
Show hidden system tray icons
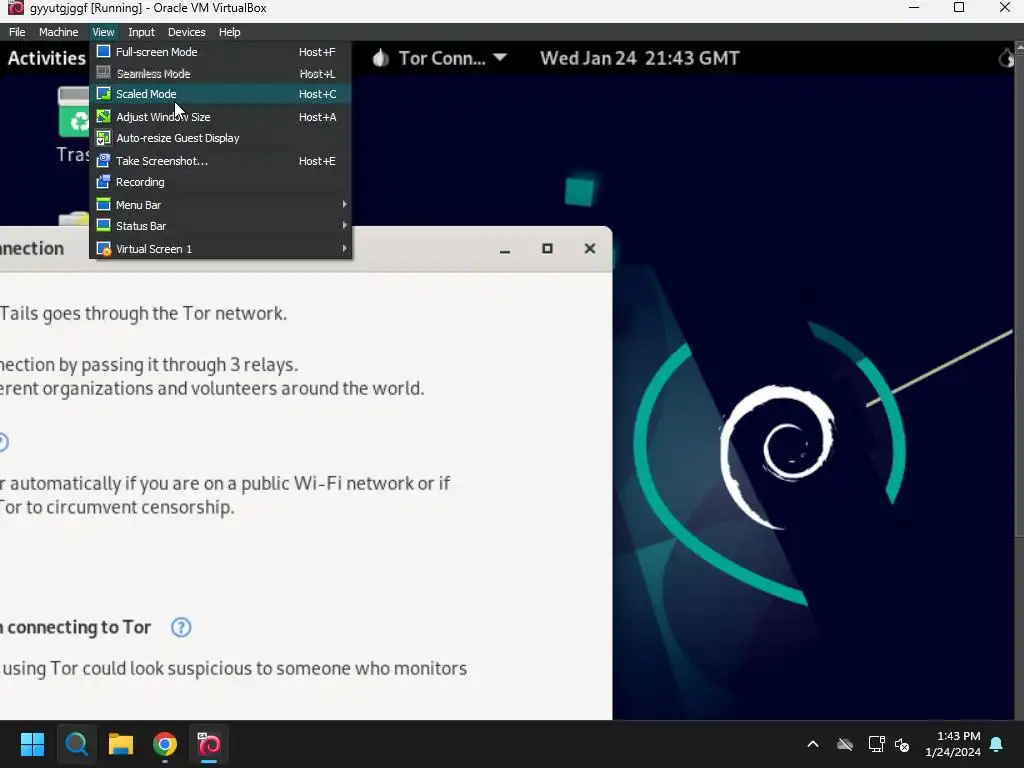813,744
